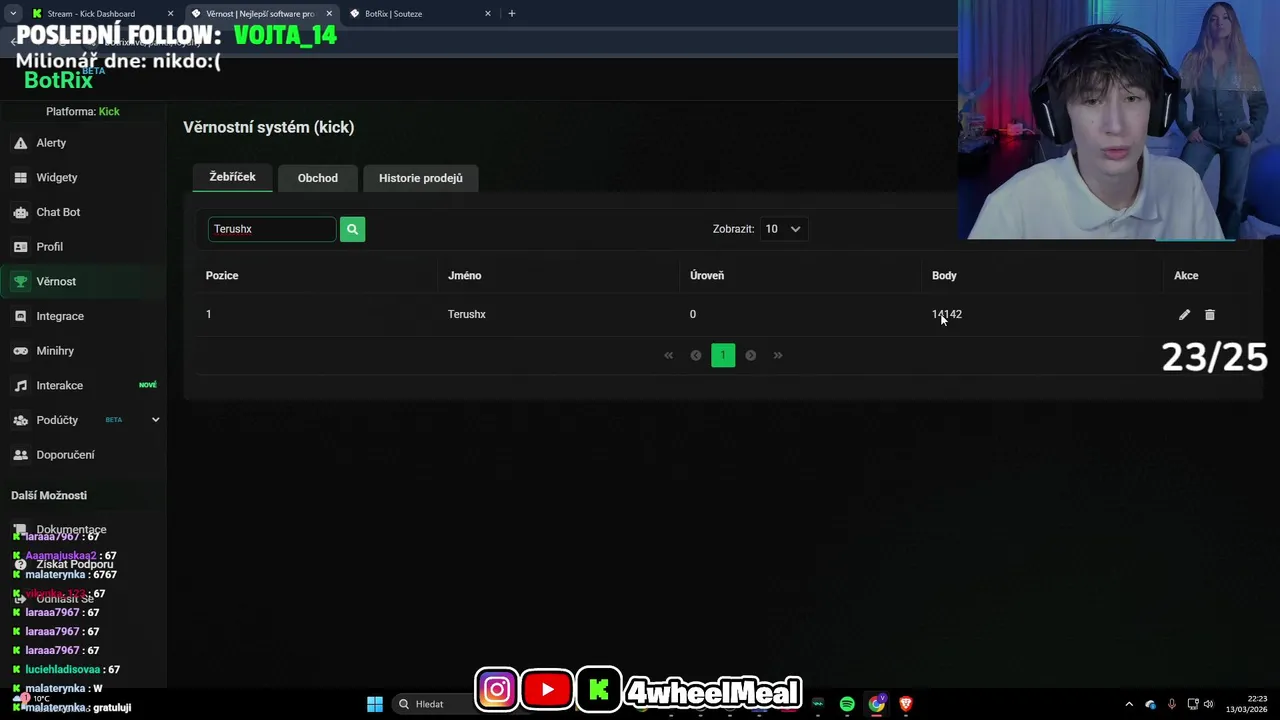Expand the Podúčty submenu chevron

click(155, 420)
